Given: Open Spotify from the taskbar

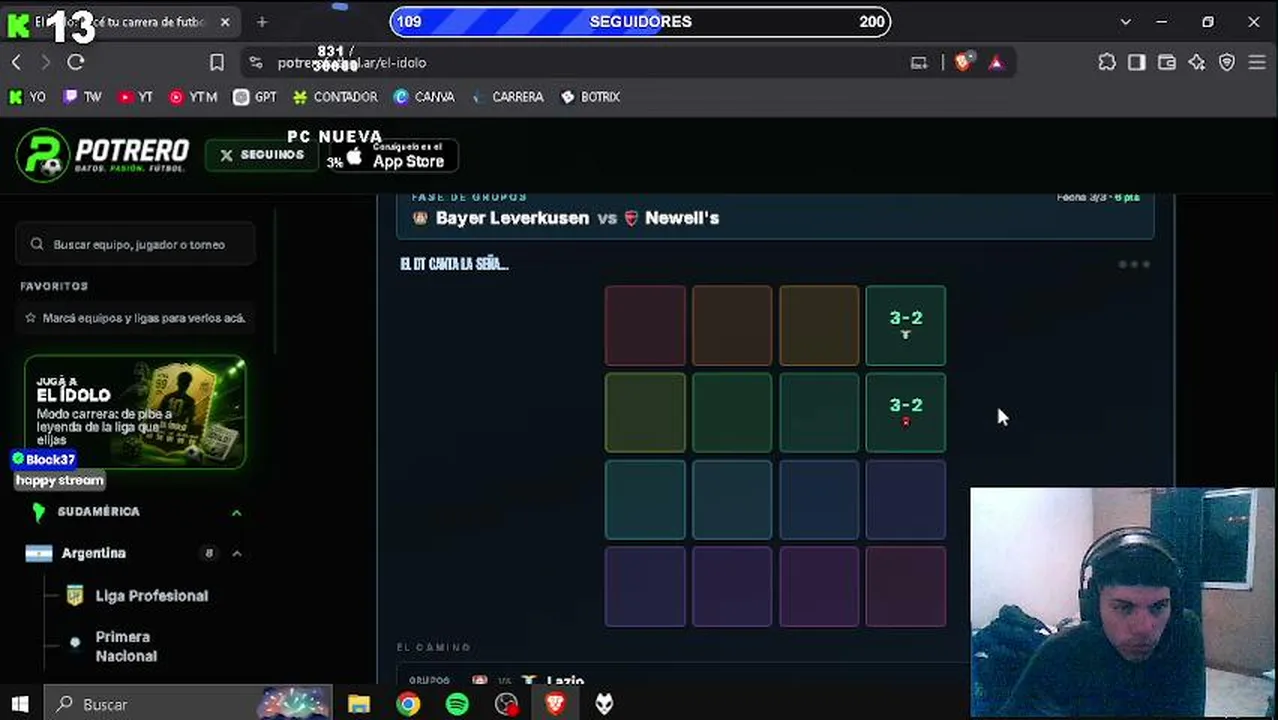Looking at the screenshot, I should [457, 704].
